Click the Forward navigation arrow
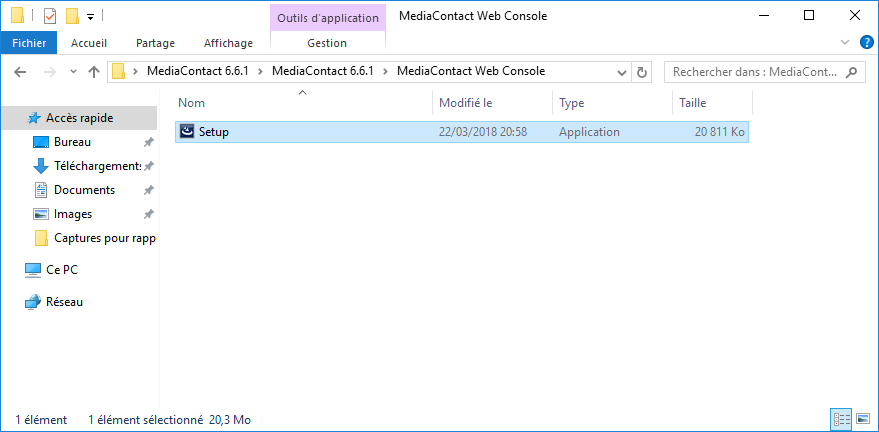The image size is (879, 432). [x=50, y=72]
